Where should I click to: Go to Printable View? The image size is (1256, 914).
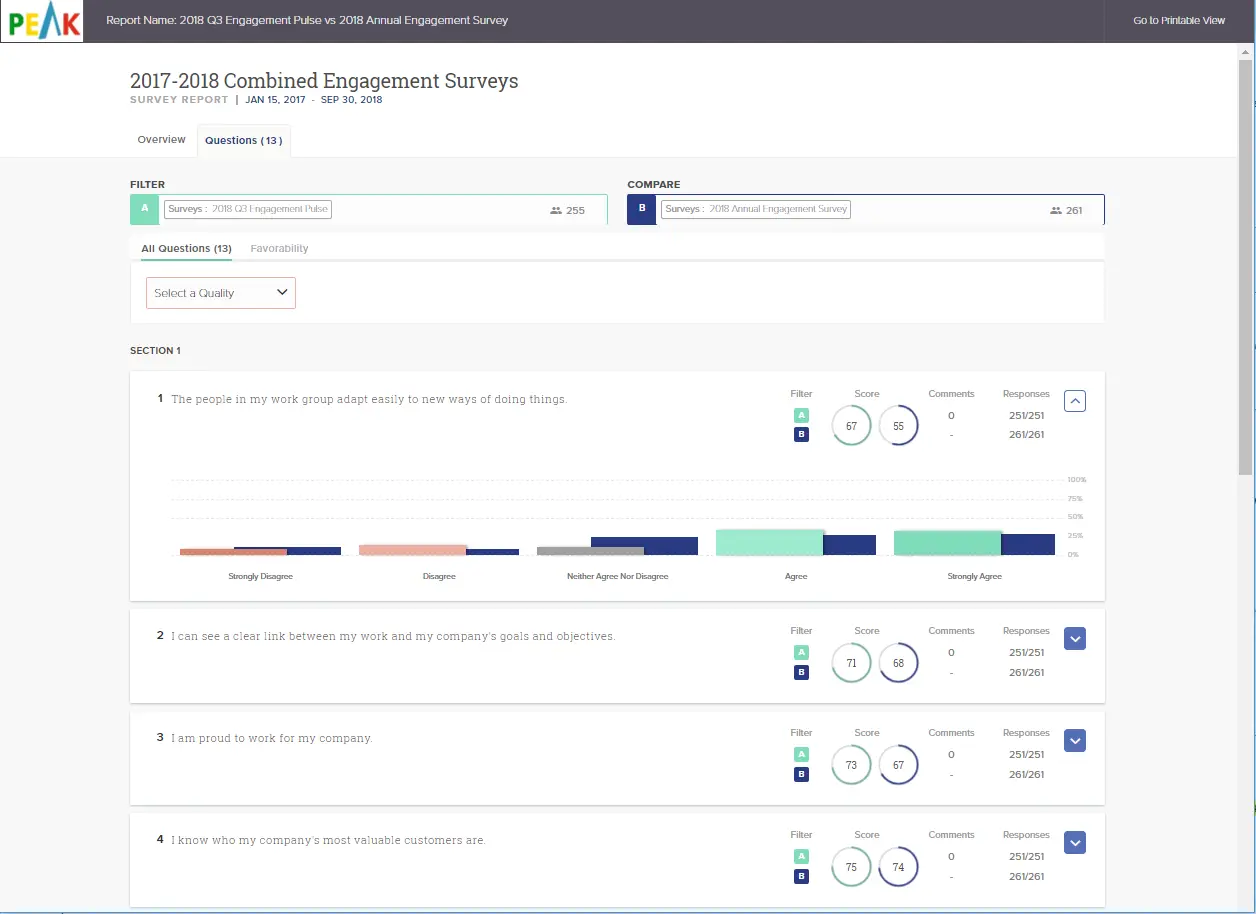[x=1178, y=21]
